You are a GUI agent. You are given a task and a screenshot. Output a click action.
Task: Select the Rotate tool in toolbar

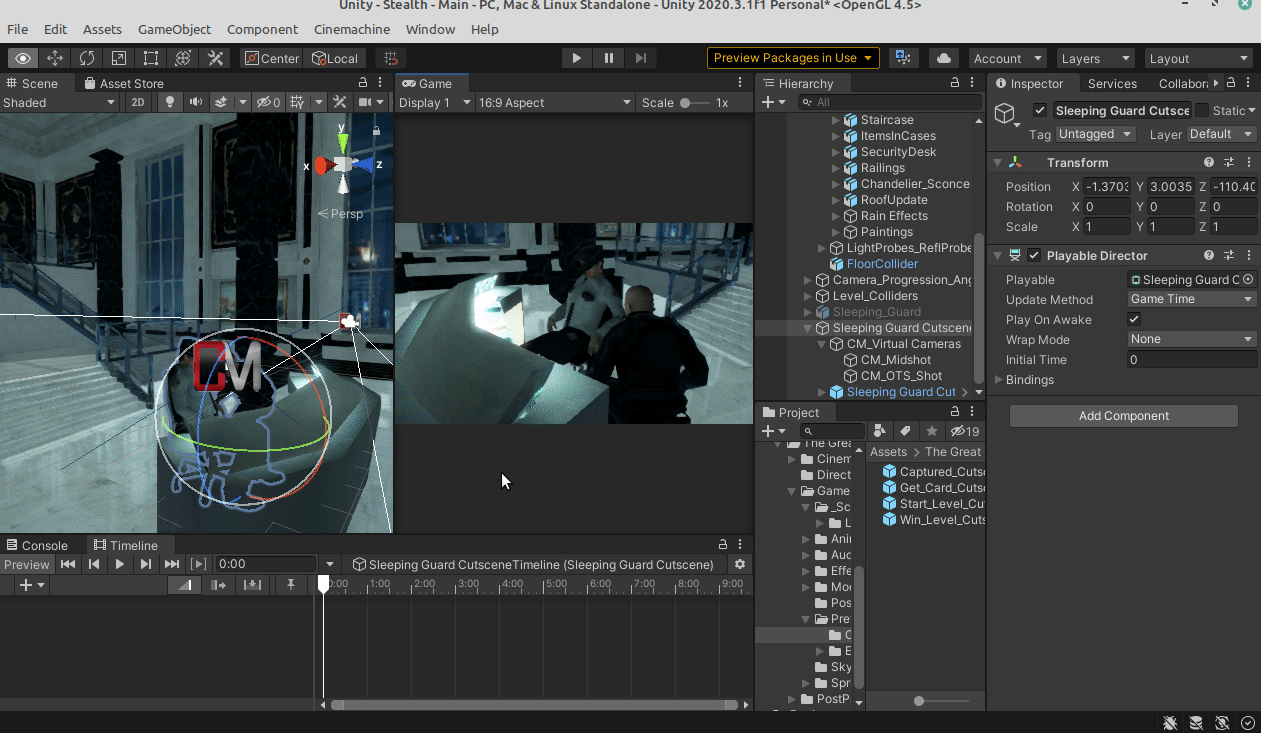click(x=87, y=58)
